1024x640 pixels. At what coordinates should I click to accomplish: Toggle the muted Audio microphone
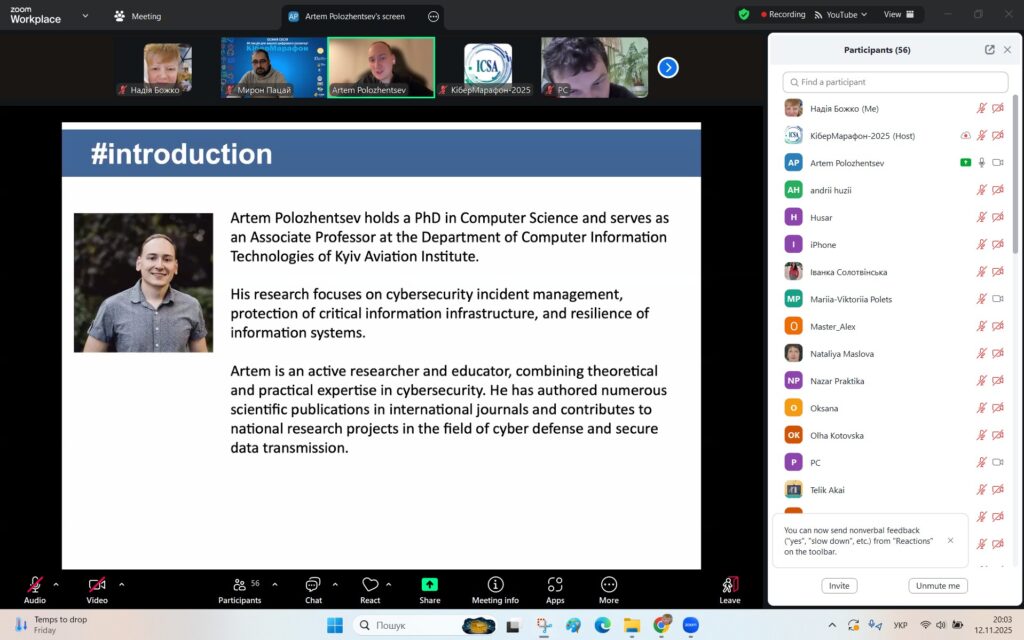35,585
